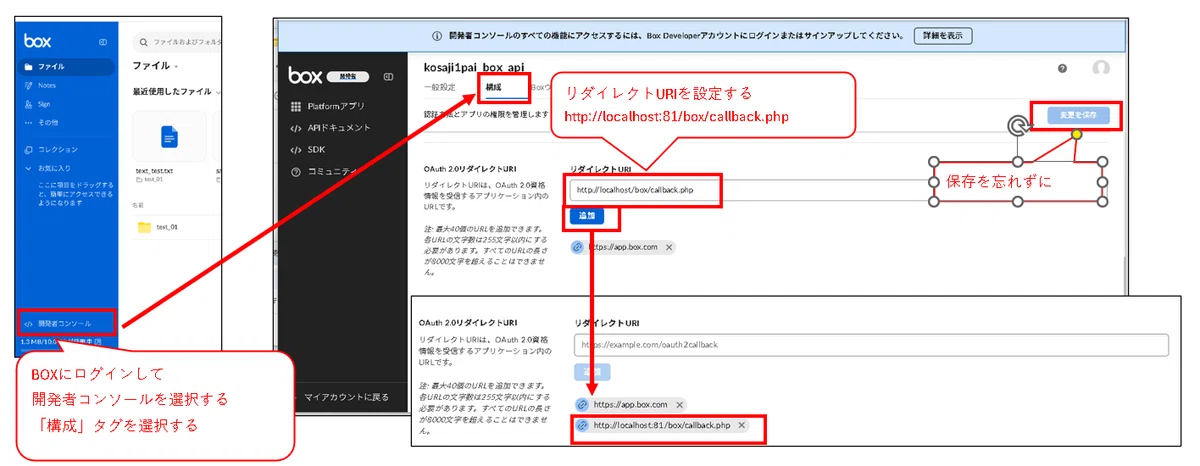The width and height of the screenshot is (1200, 466).
Task: Click the bright blue 追加 button
Action: click(x=586, y=215)
